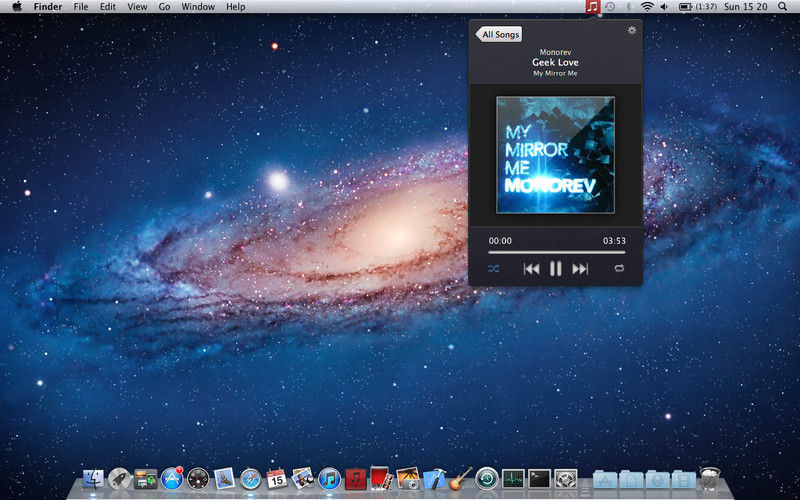The image size is (800, 500).
Task: Click the volume speaker icon
Action: [x=664, y=7]
